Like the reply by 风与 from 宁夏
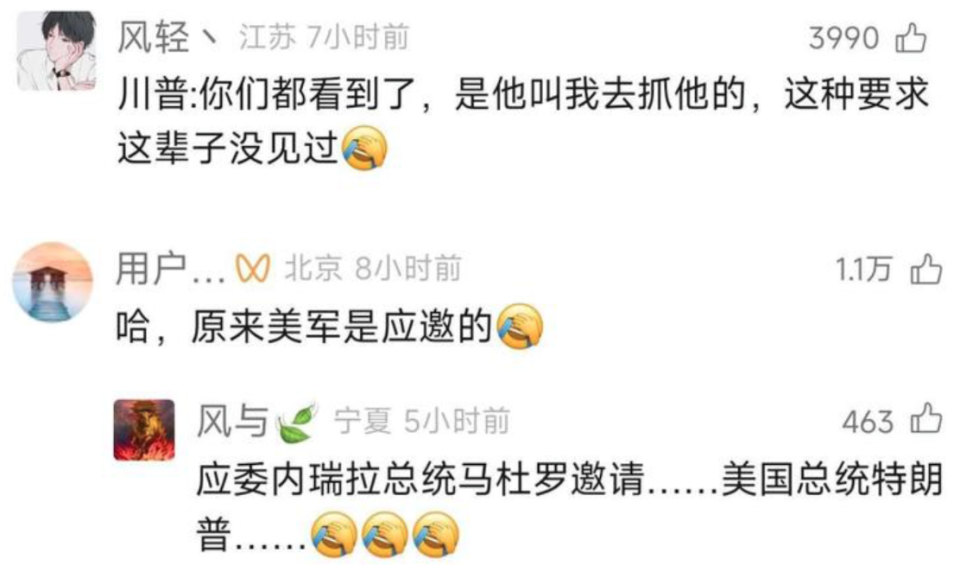 (x=926, y=419)
